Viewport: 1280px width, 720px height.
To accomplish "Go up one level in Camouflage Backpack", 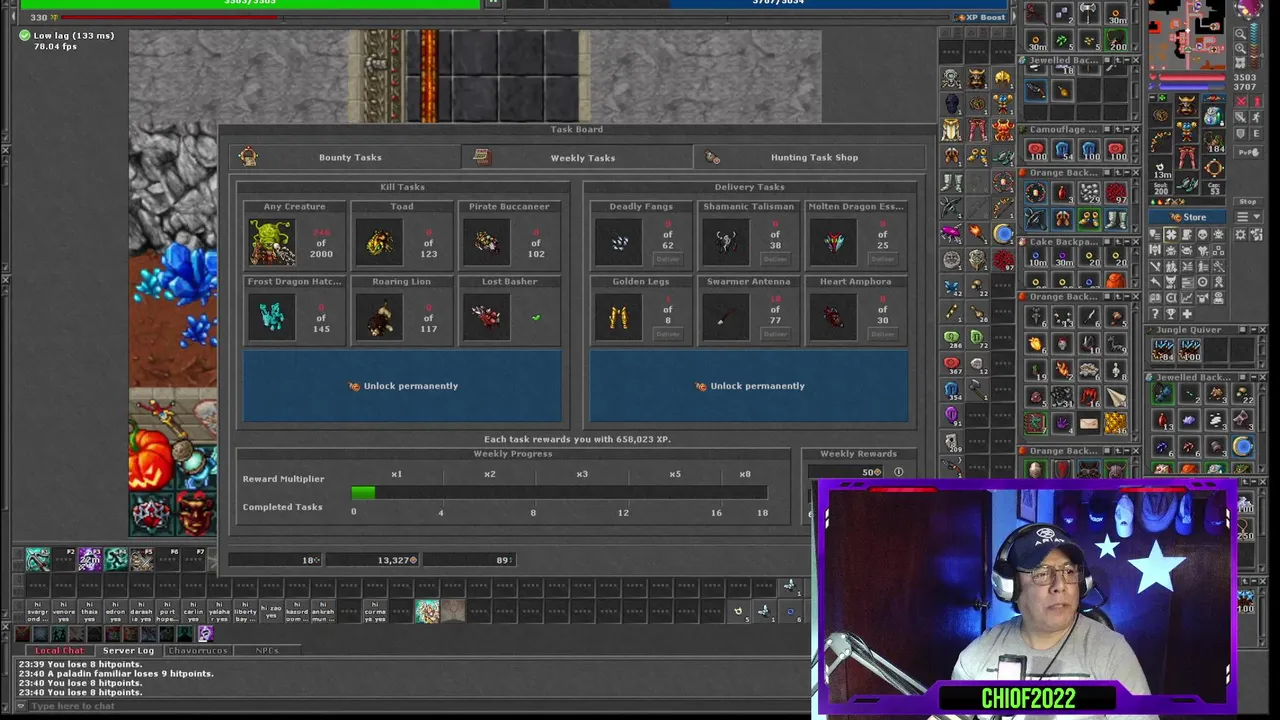I will pyautogui.click(x=1117, y=129).
